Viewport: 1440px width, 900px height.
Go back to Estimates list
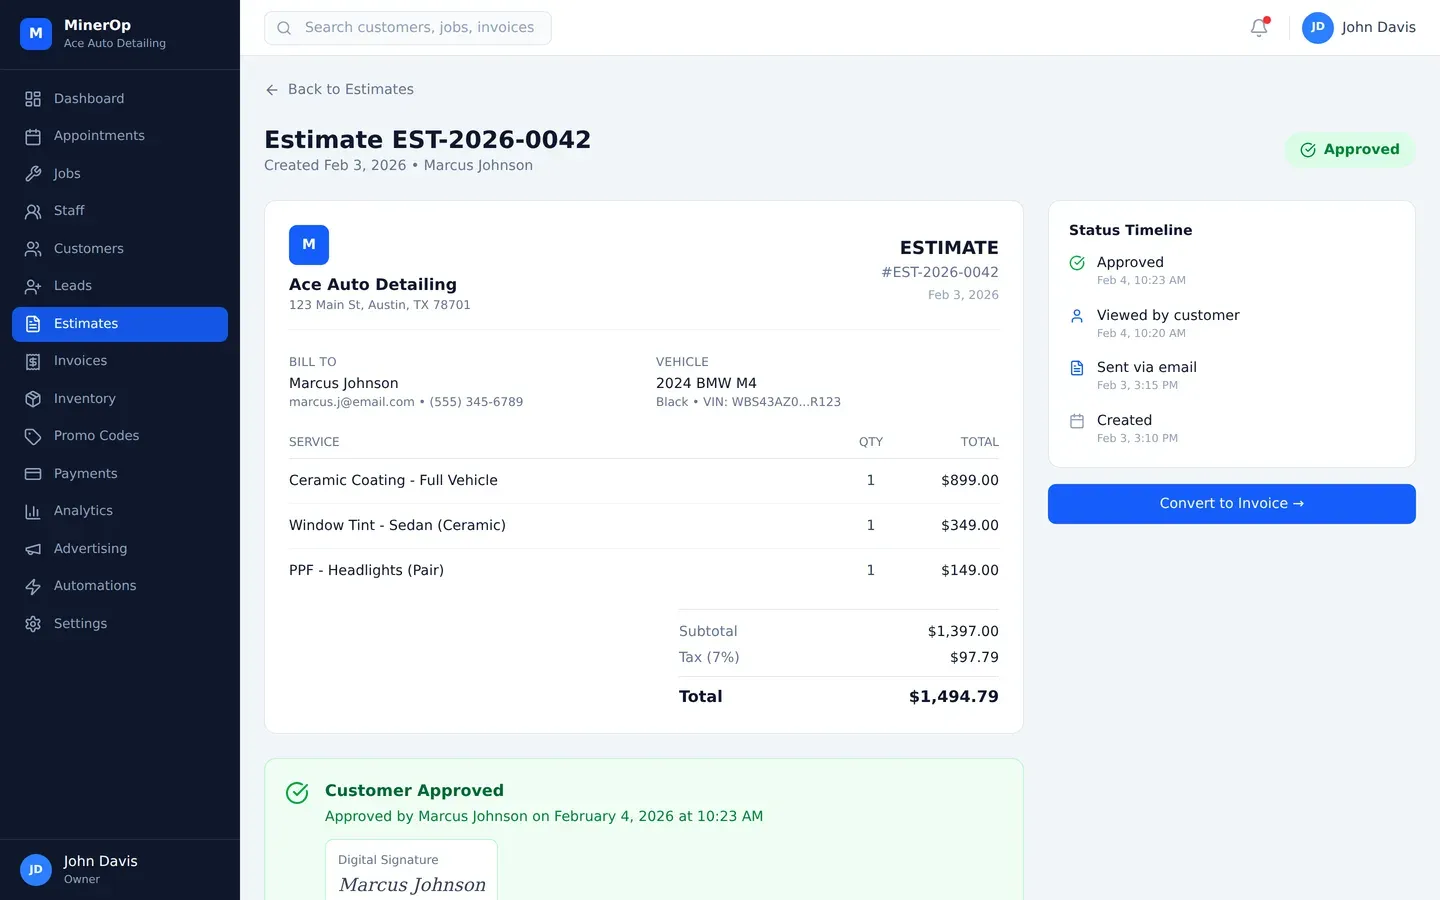pyautogui.click(x=340, y=89)
